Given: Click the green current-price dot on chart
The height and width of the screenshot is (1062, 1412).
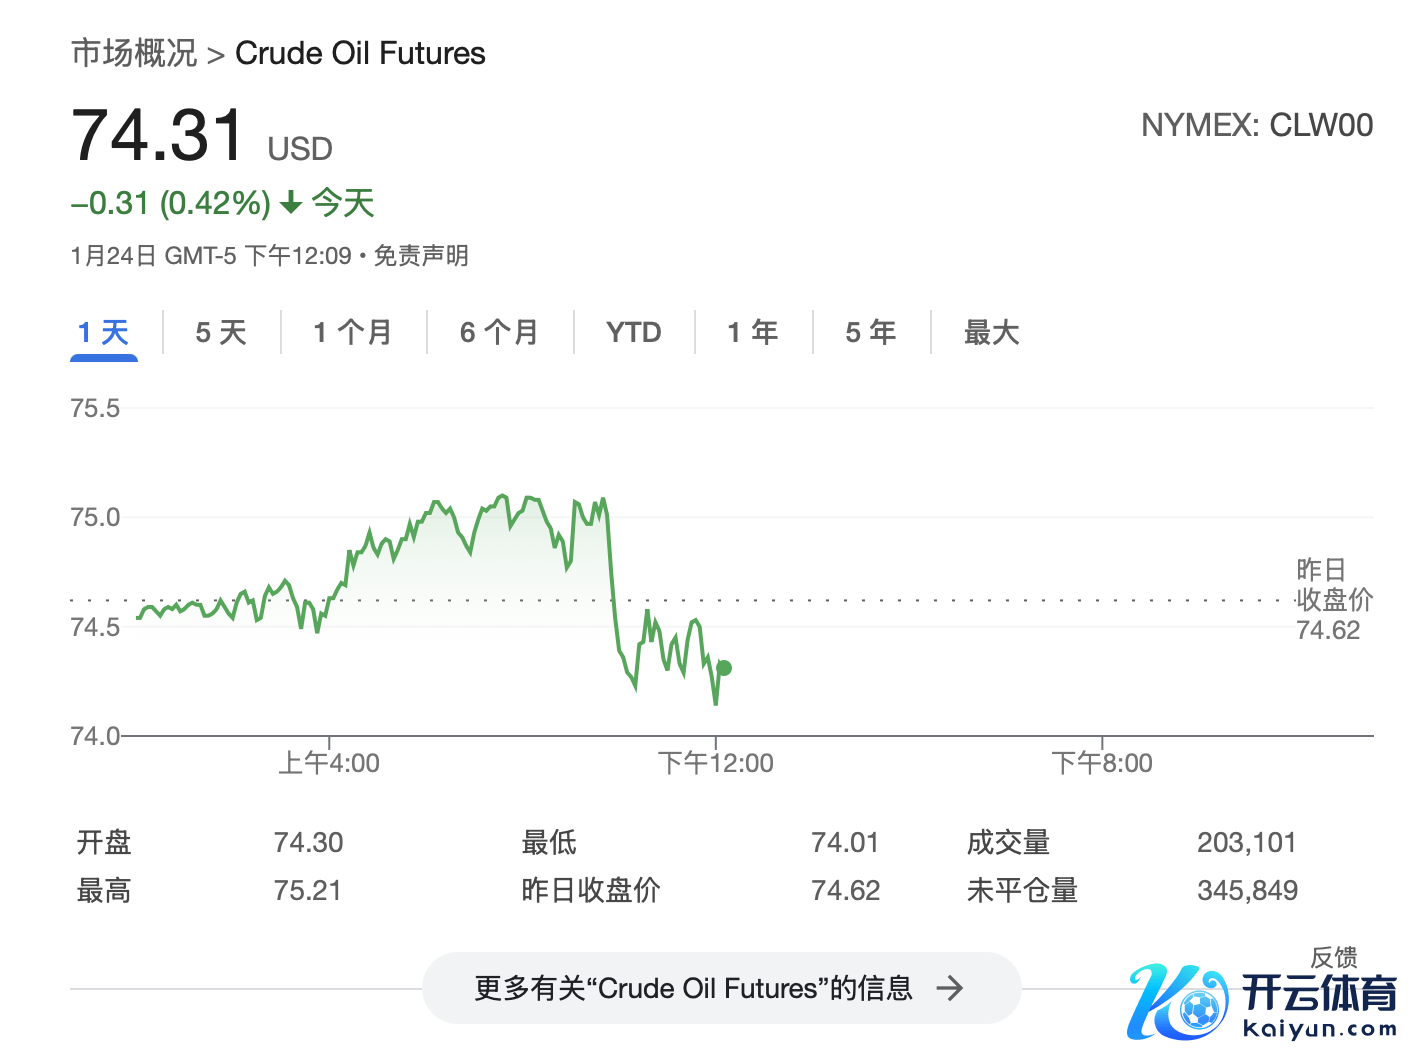Looking at the screenshot, I should [x=724, y=668].
